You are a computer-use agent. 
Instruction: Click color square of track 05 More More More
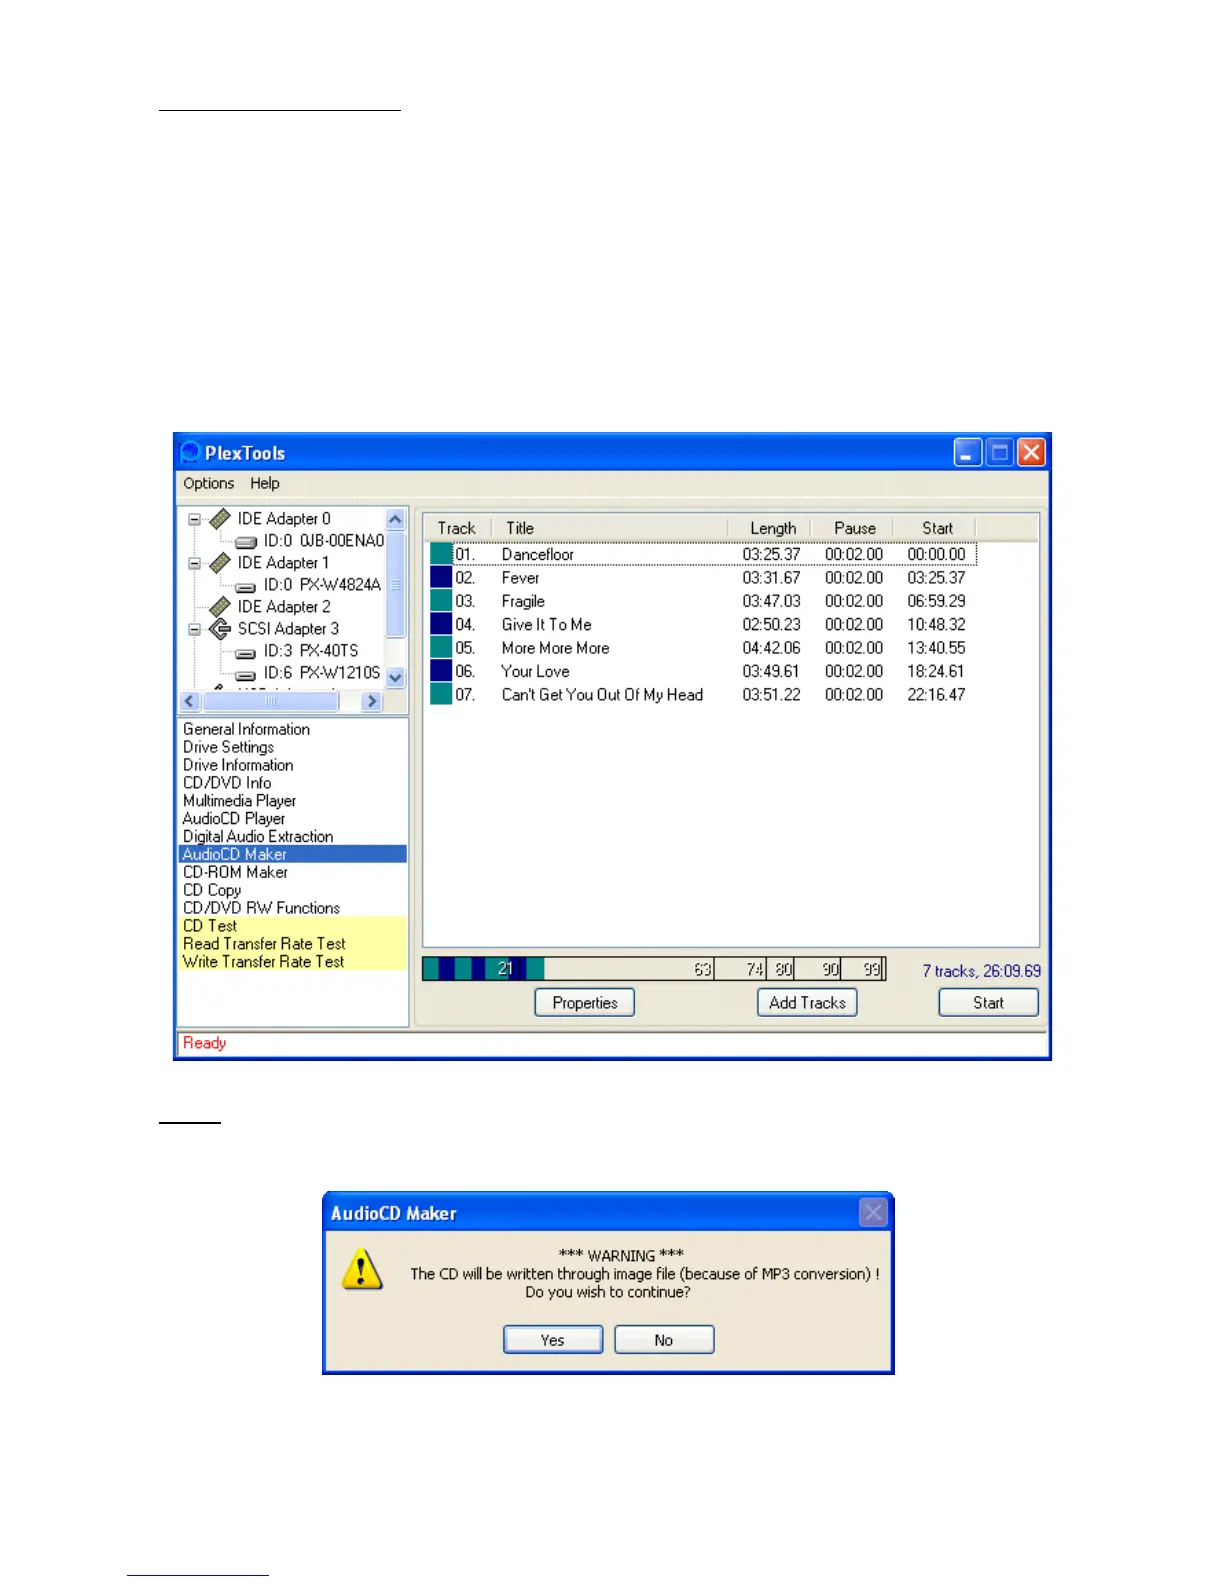pyautogui.click(x=441, y=648)
